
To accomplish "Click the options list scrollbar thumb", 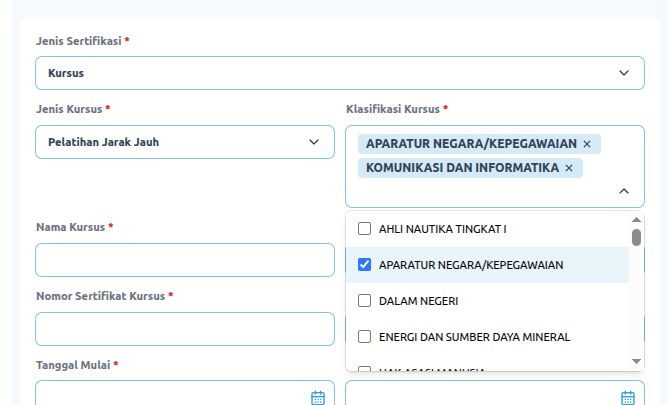I will 636,237.
